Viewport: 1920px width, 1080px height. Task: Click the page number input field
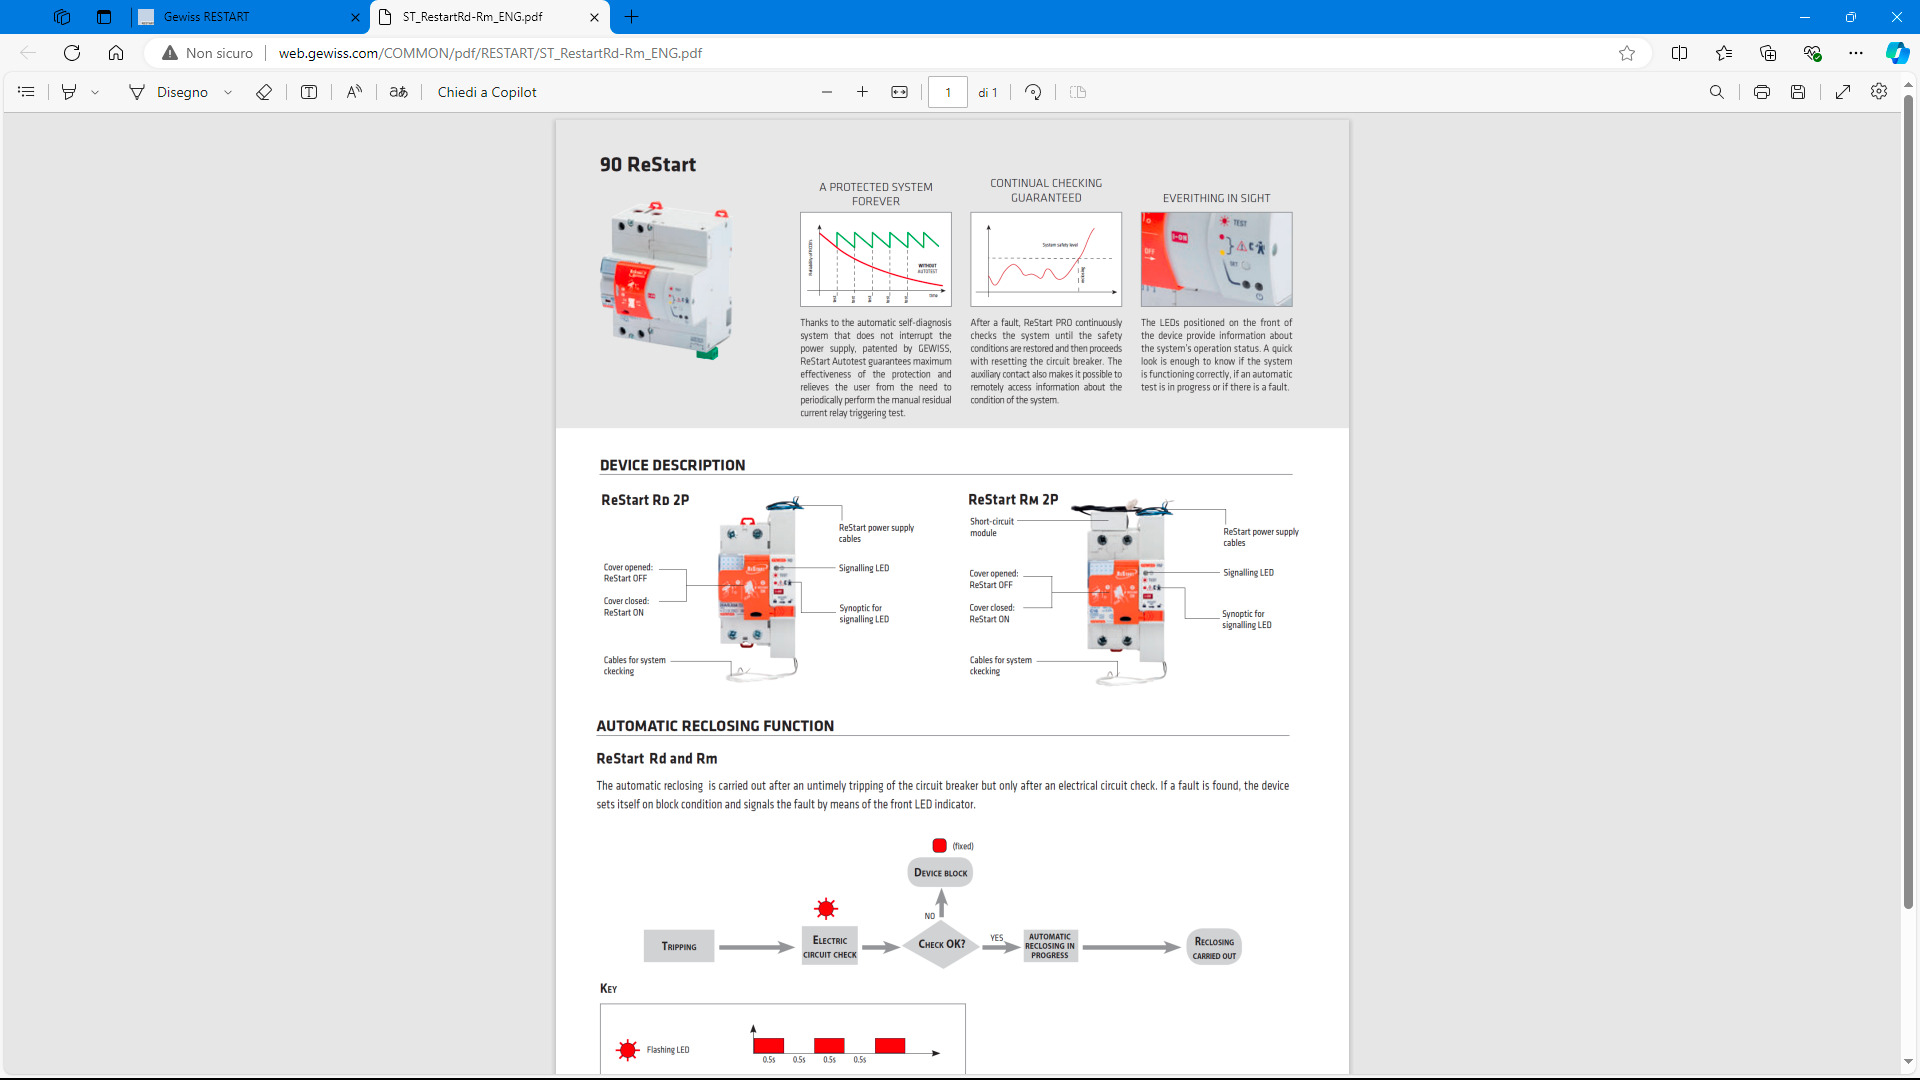(x=947, y=92)
